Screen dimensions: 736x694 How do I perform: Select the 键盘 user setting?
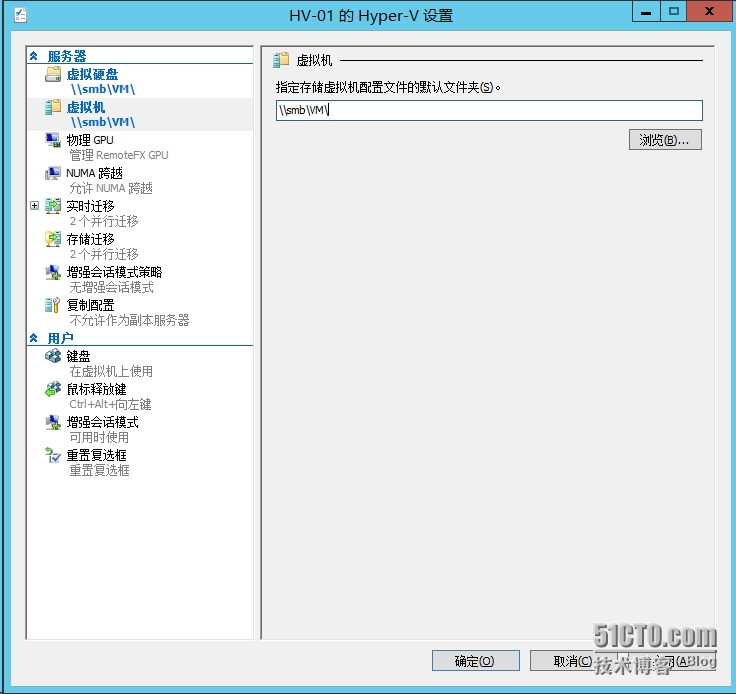tap(78, 356)
